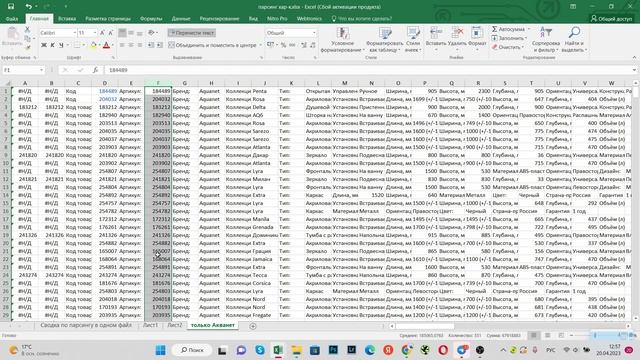Open Очистить clear dropdown

click(507, 47)
